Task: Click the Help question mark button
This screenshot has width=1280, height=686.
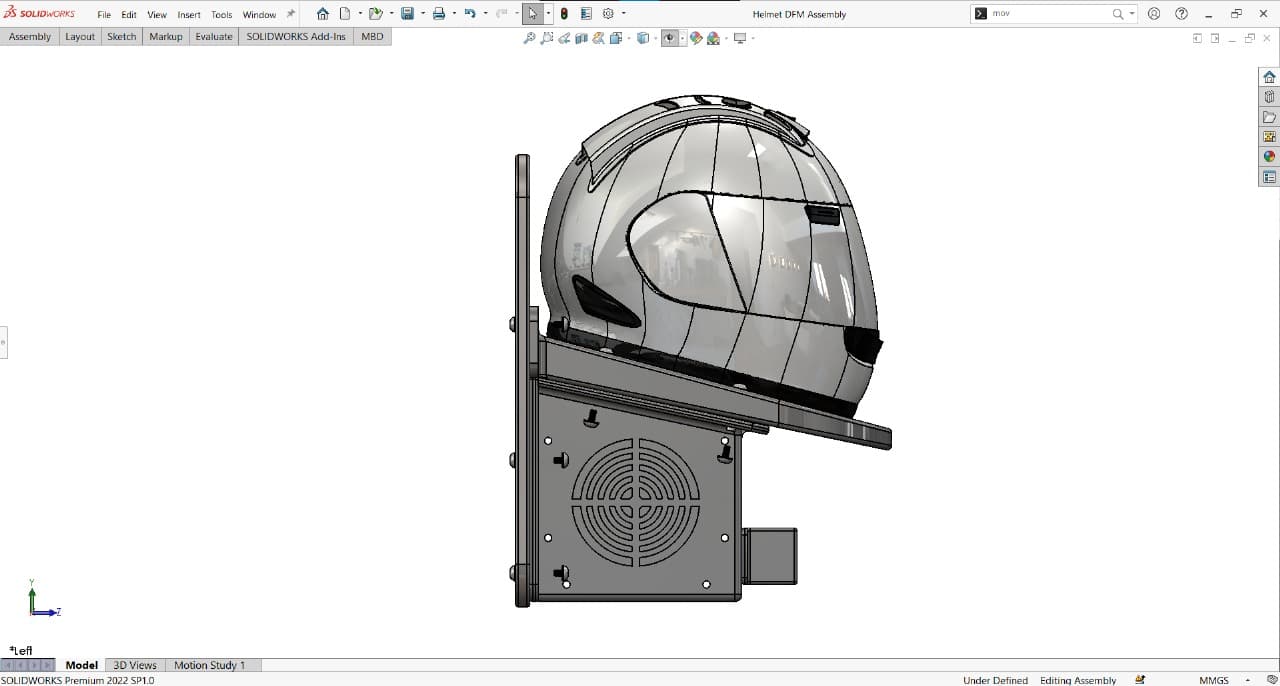Action: tap(1182, 14)
